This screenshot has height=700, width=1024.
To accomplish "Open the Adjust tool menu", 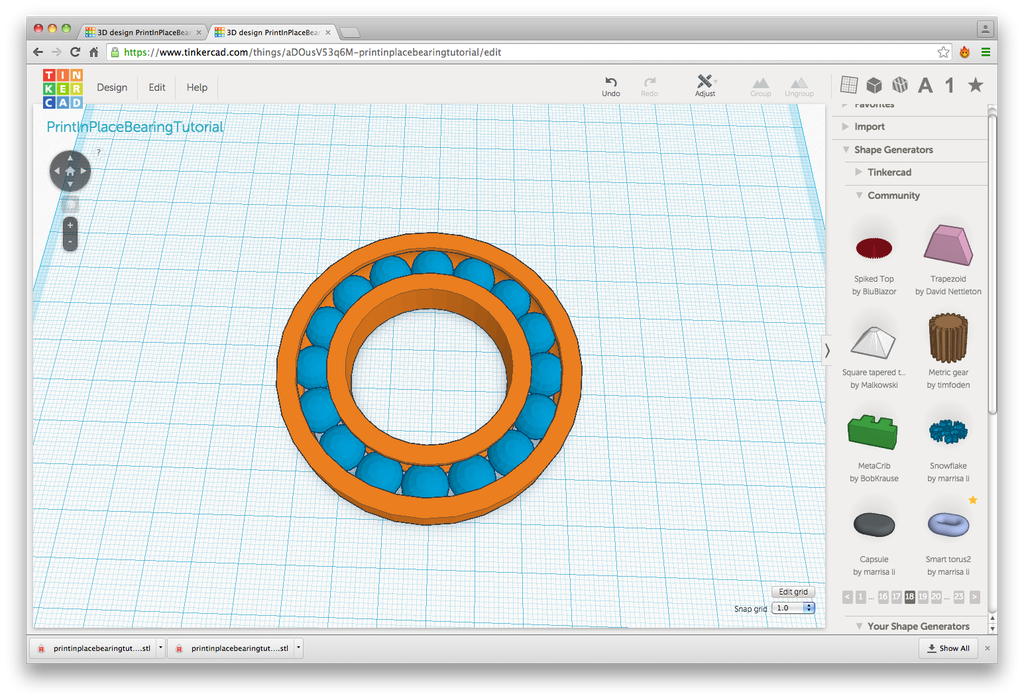I will point(705,86).
